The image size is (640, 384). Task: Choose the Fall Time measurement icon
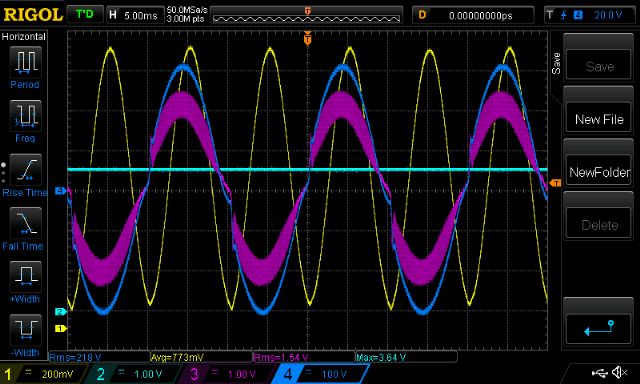click(x=25, y=223)
